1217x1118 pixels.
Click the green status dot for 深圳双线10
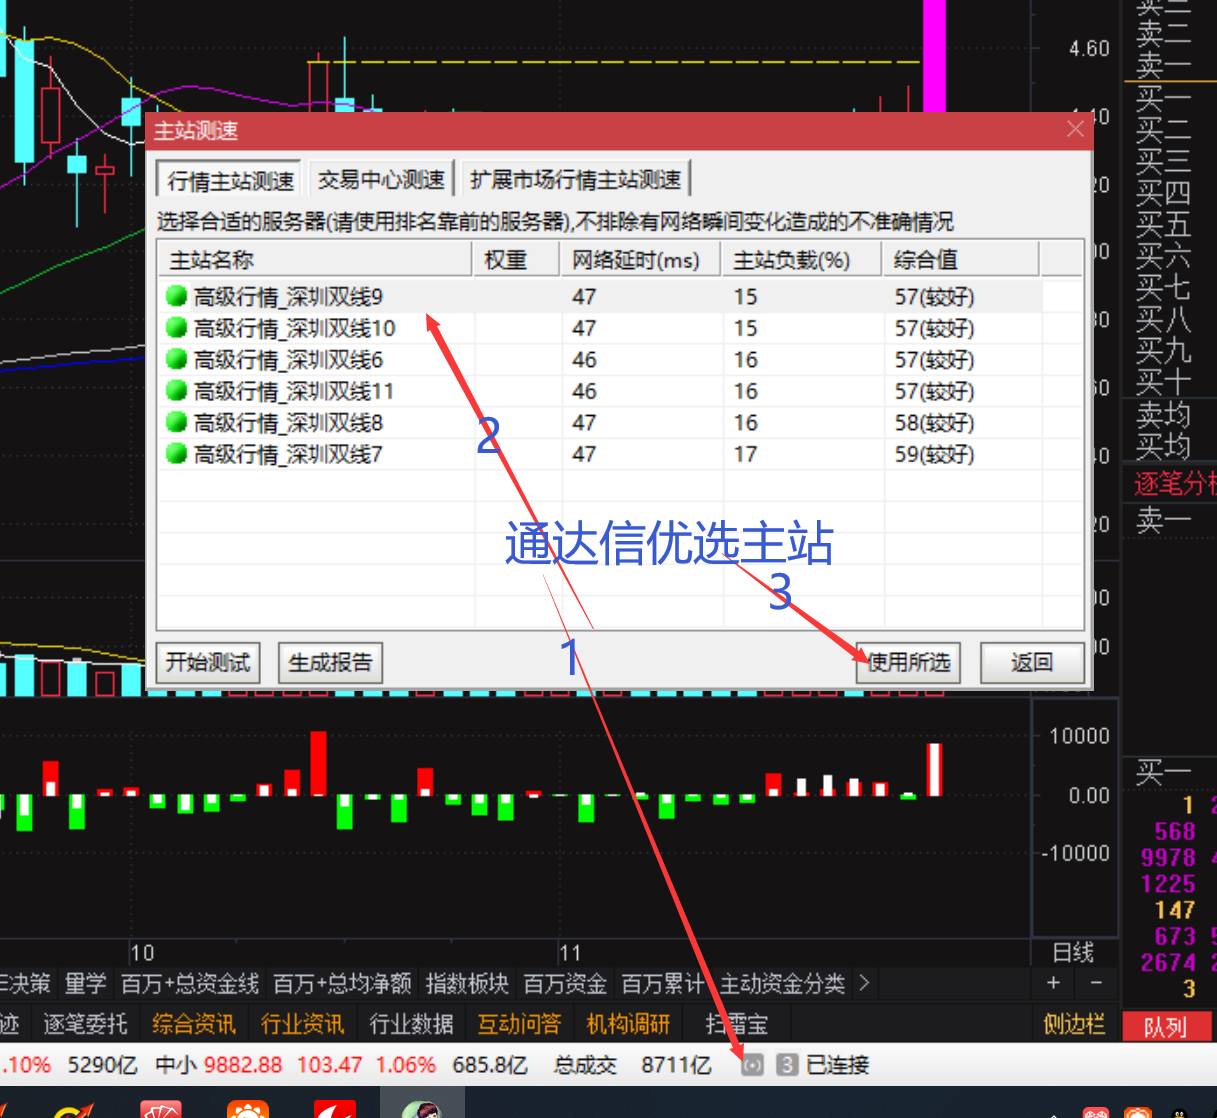[x=177, y=327]
